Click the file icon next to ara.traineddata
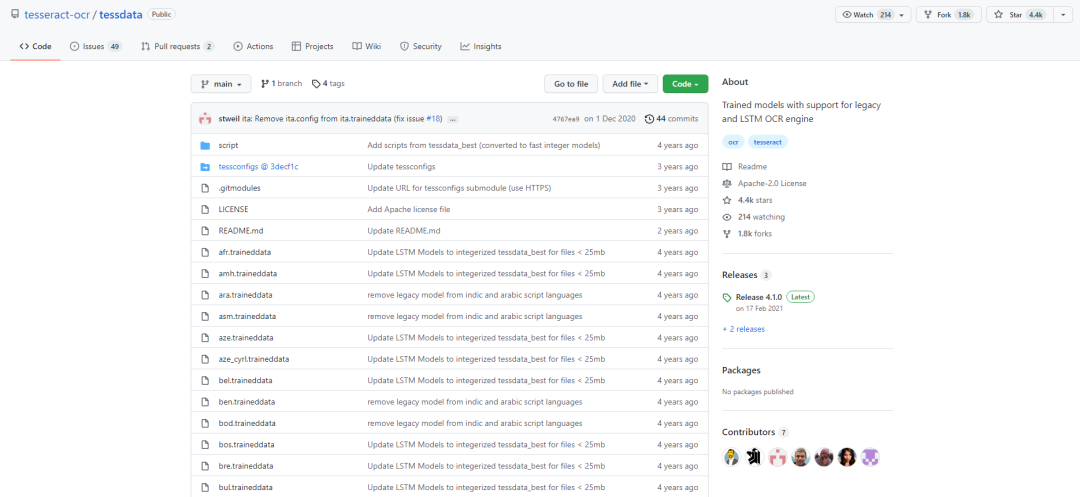Viewport: 1080px width, 497px height. [x=205, y=295]
